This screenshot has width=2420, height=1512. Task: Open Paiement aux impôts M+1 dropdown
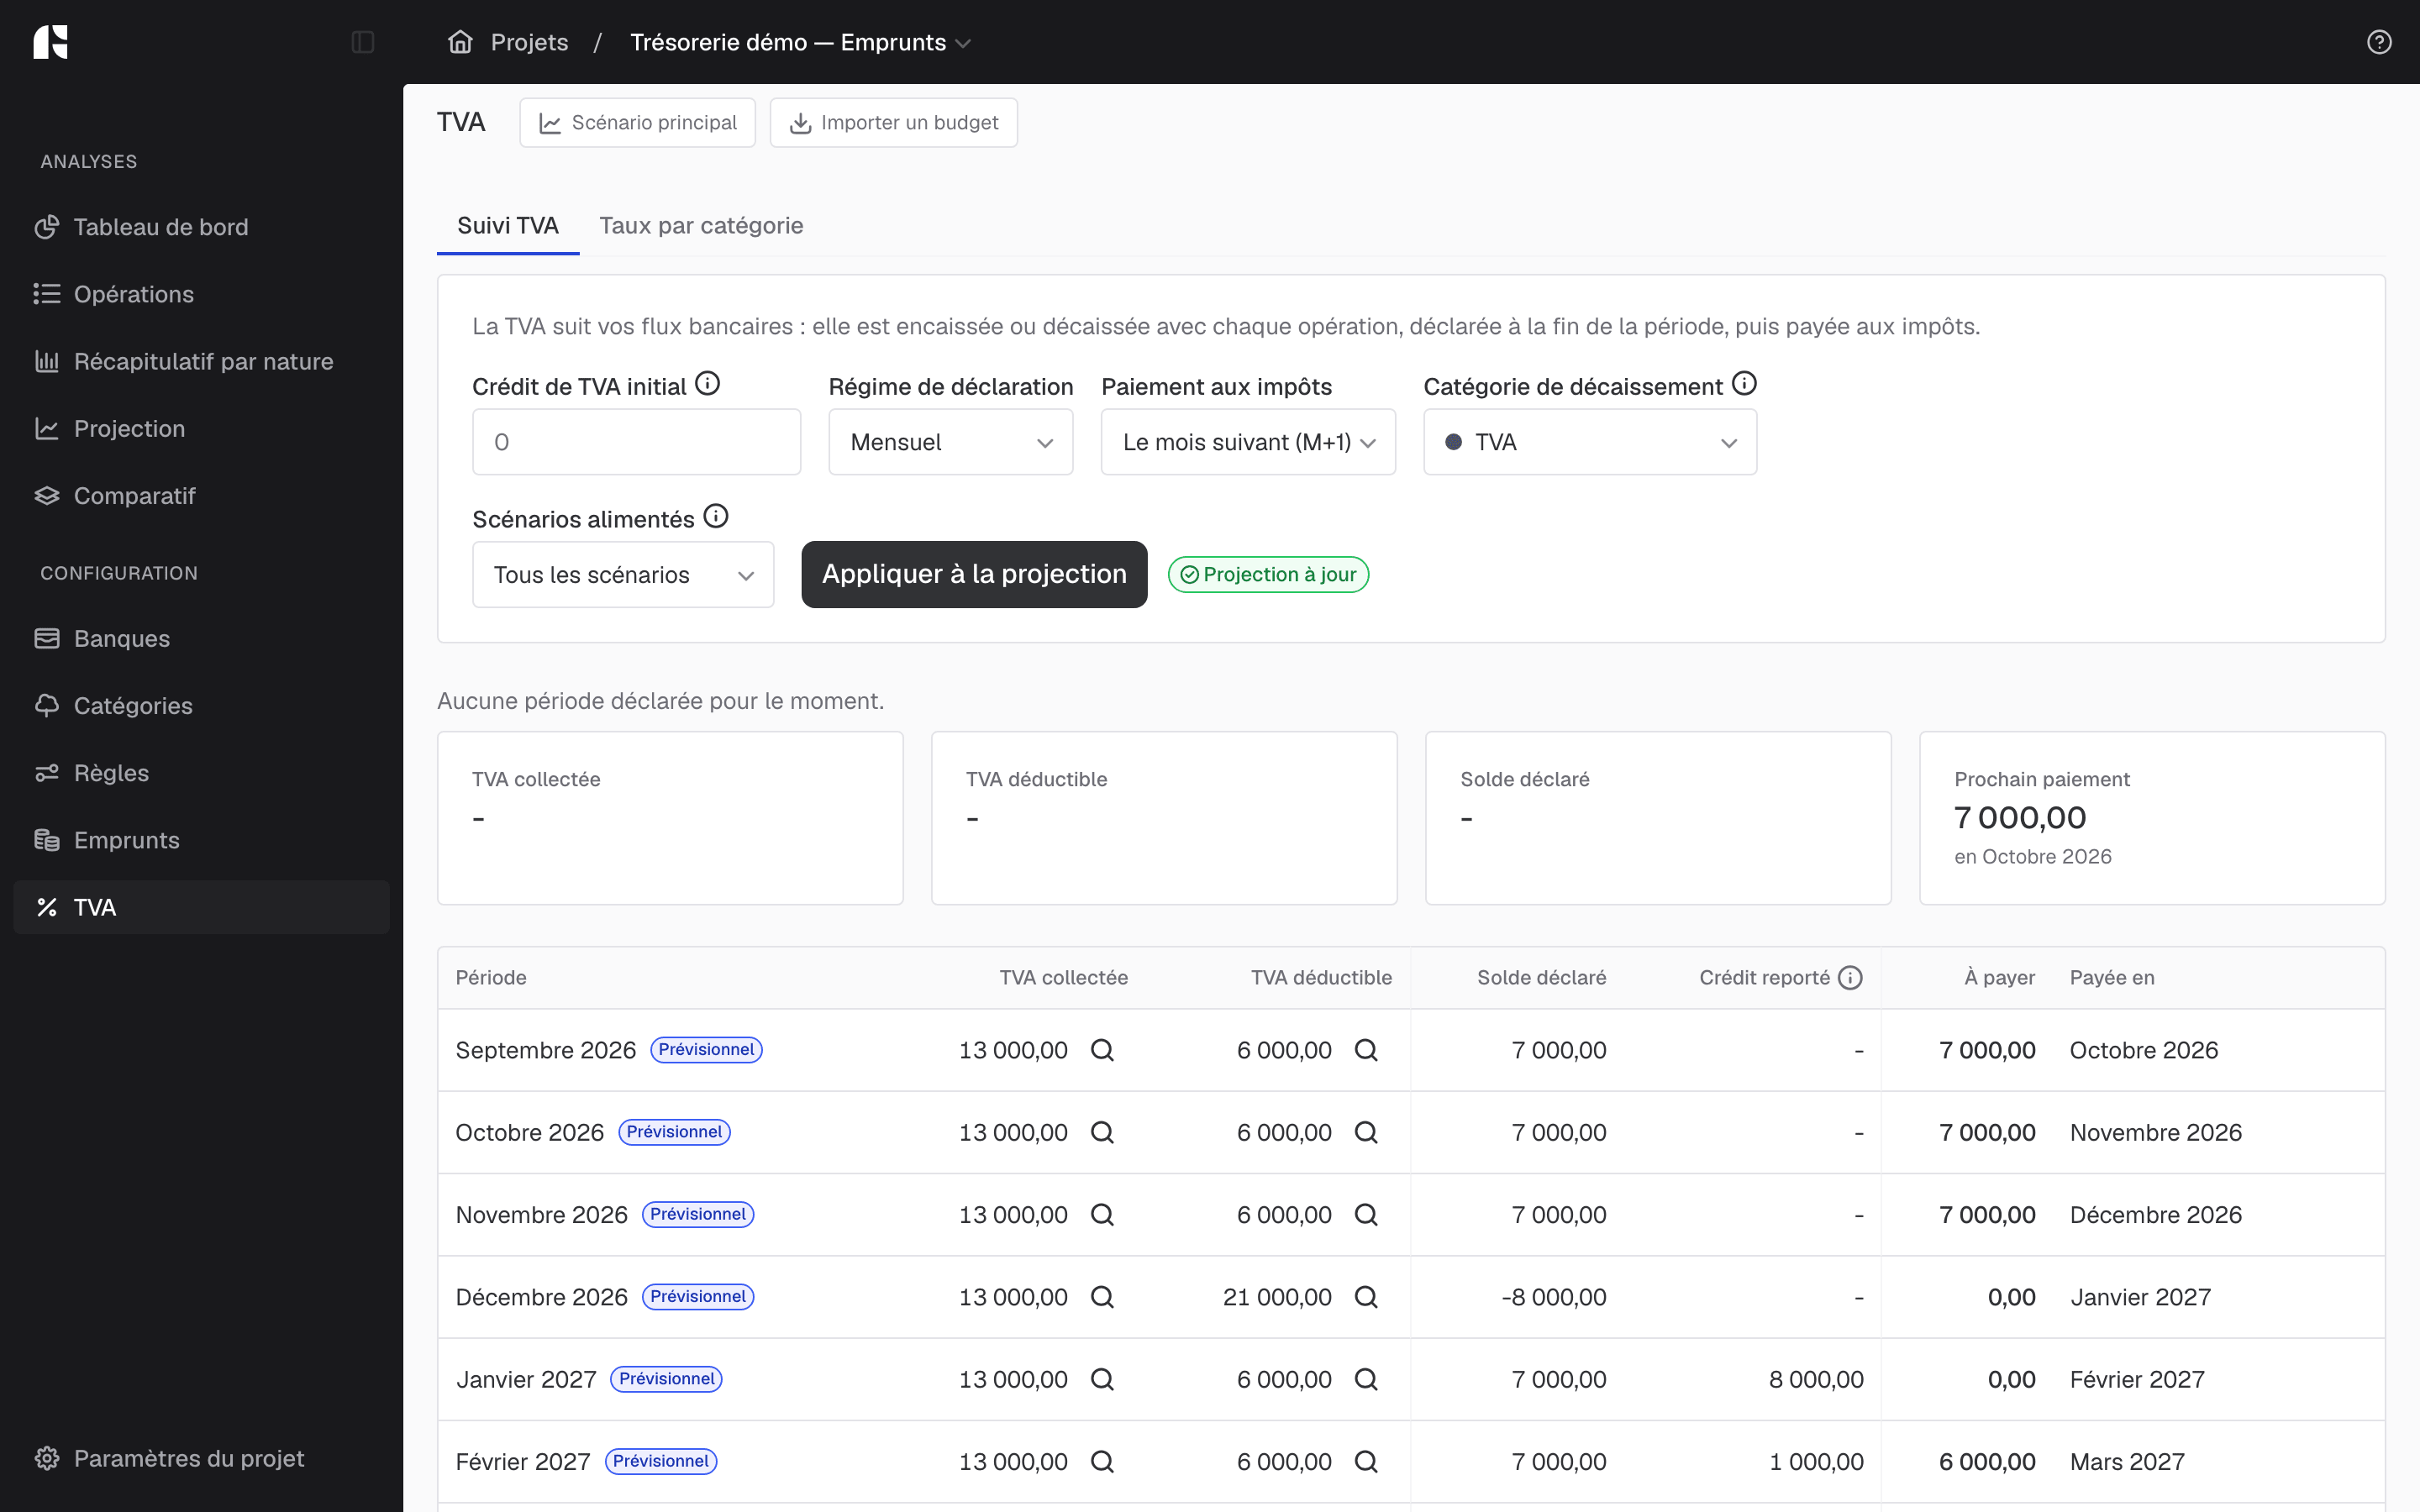click(x=1248, y=442)
